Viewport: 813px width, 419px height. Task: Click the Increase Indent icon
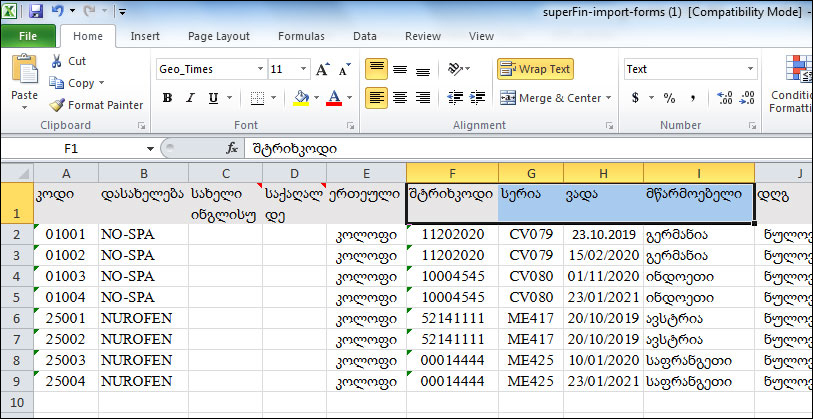(x=477, y=97)
